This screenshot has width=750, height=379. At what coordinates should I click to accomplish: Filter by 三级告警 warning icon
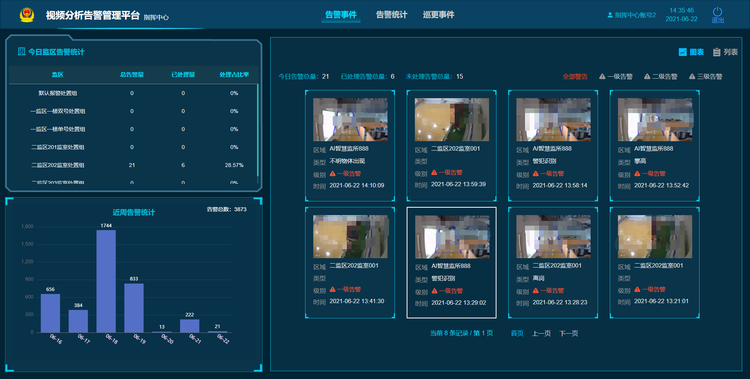[692, 76]
